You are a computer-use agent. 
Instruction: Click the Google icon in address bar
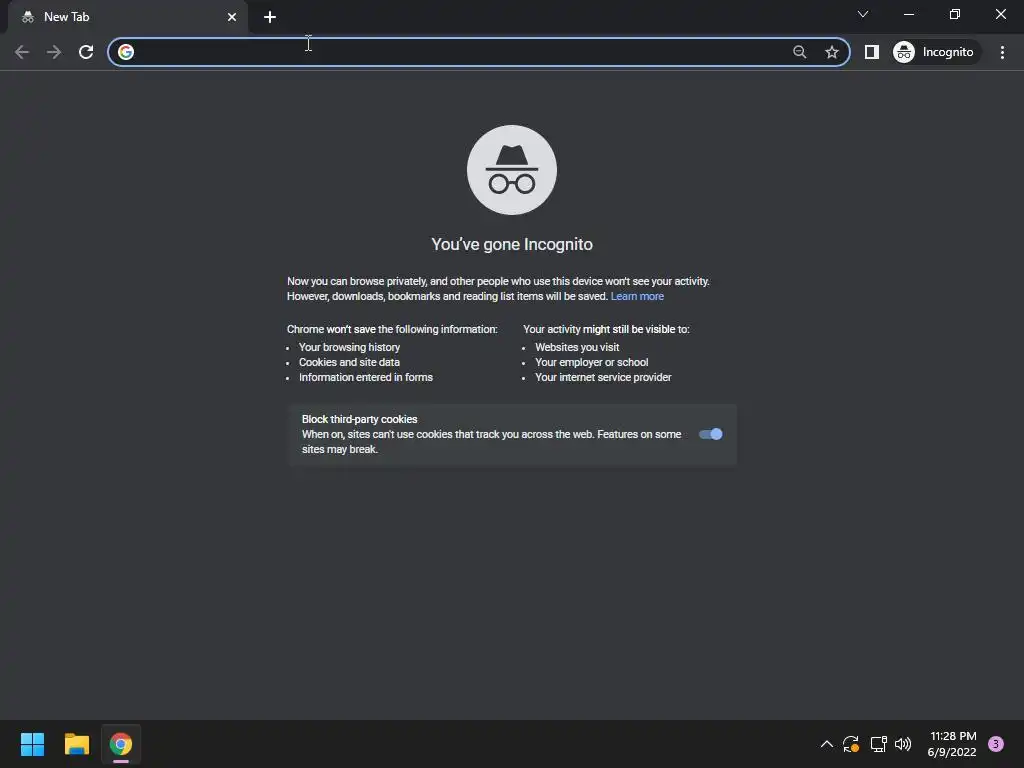coord(126,52)
